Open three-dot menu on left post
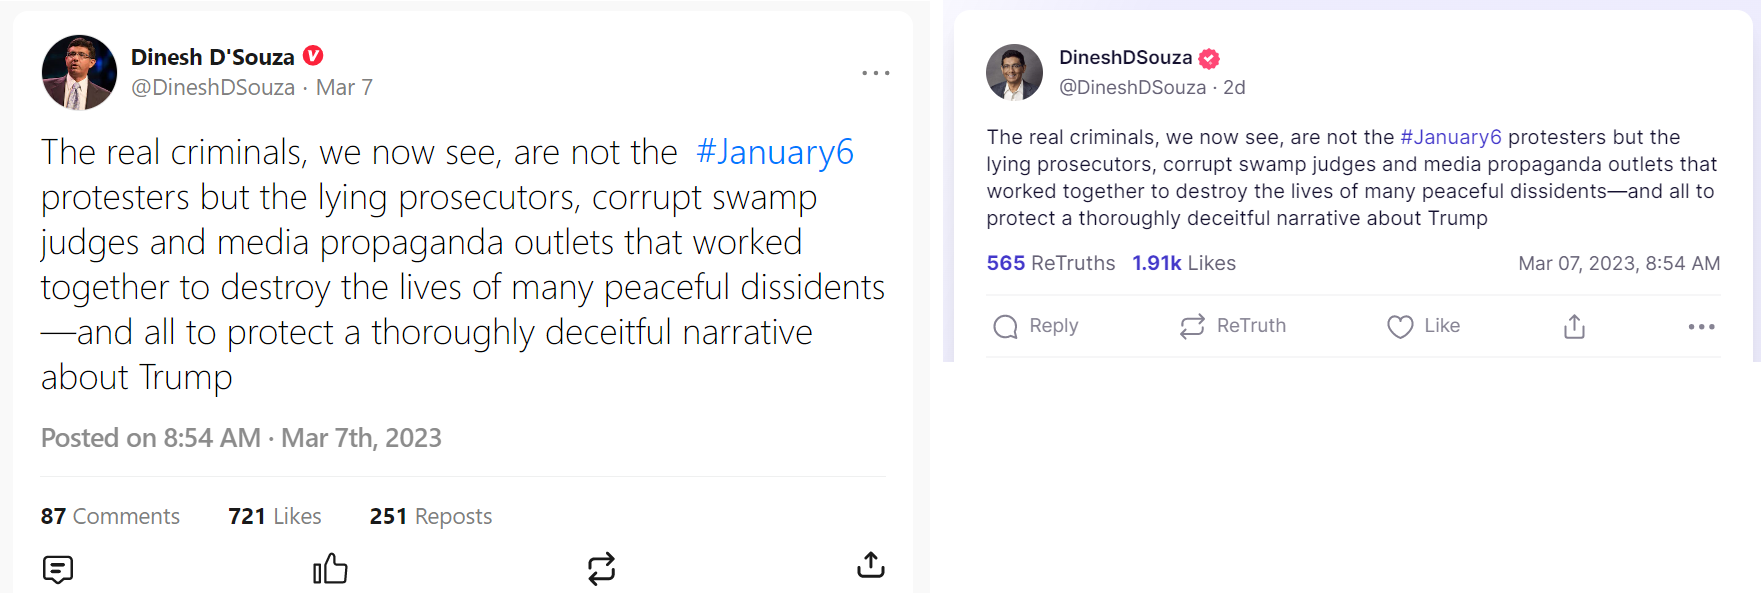This screenshot has height=593, width=1761. pyautogui.click(x=875, y=73)
